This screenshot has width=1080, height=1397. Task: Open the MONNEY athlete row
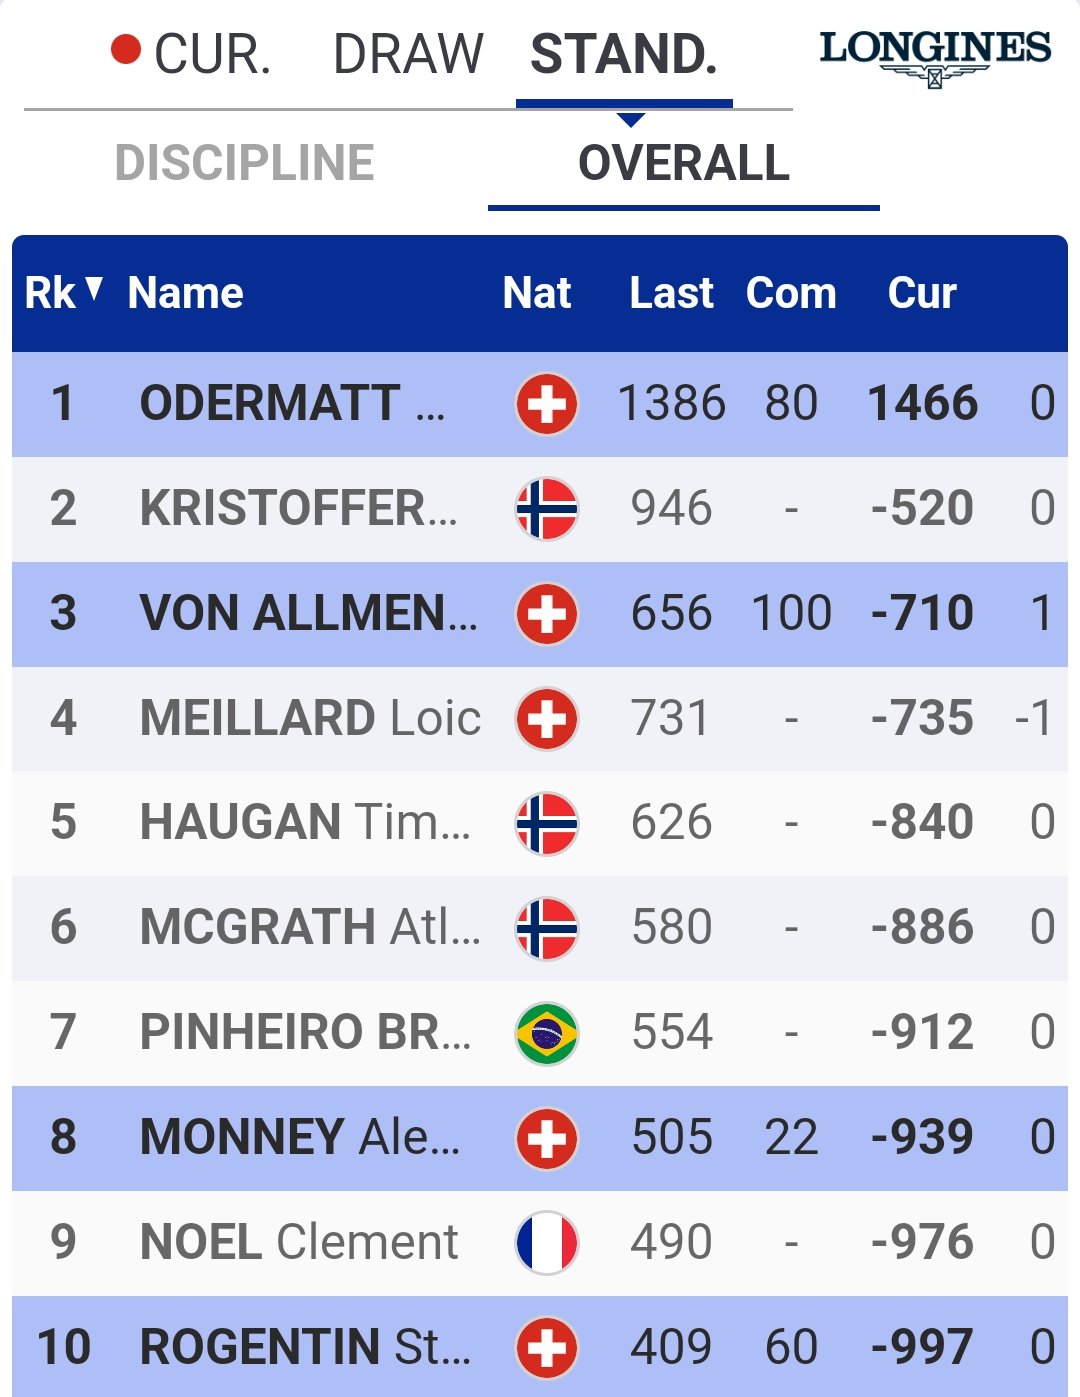click(x=540, y=1138)
